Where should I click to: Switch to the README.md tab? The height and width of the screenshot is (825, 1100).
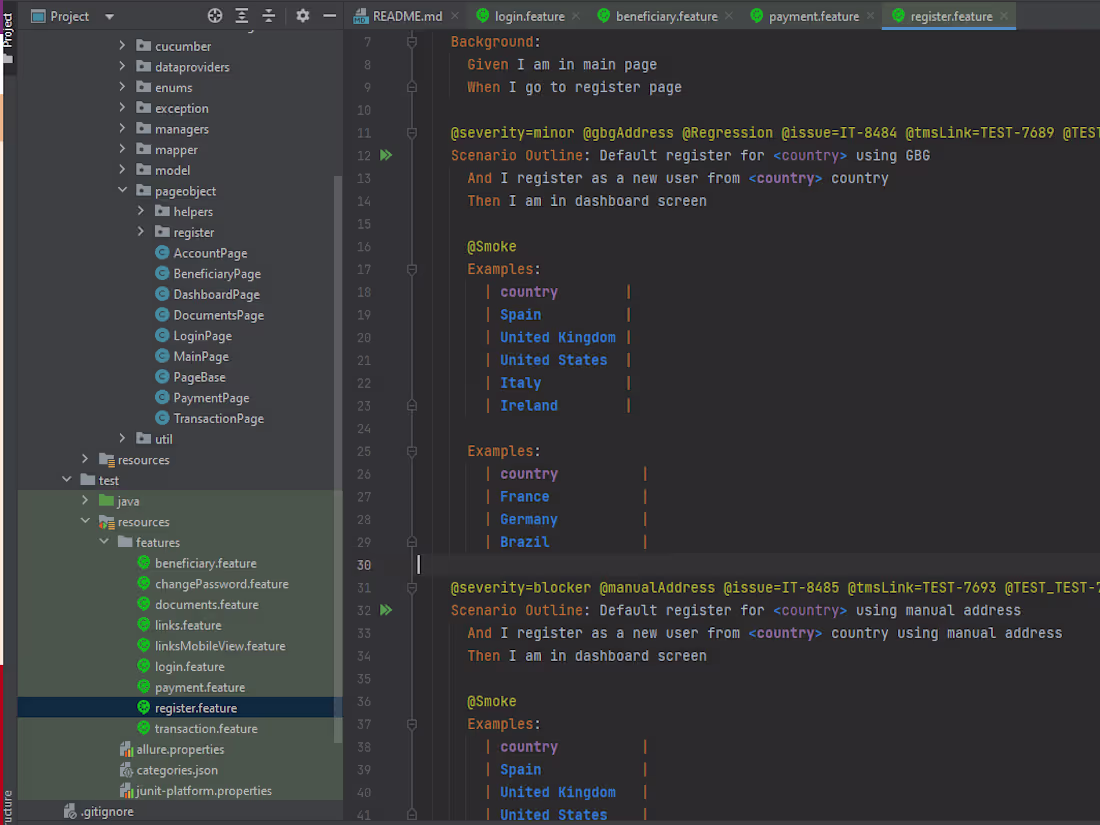point(405,15)
